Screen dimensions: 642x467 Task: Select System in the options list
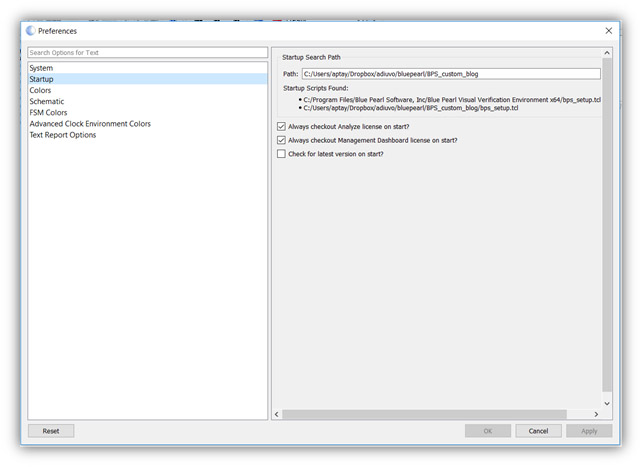tap(41, 68)
